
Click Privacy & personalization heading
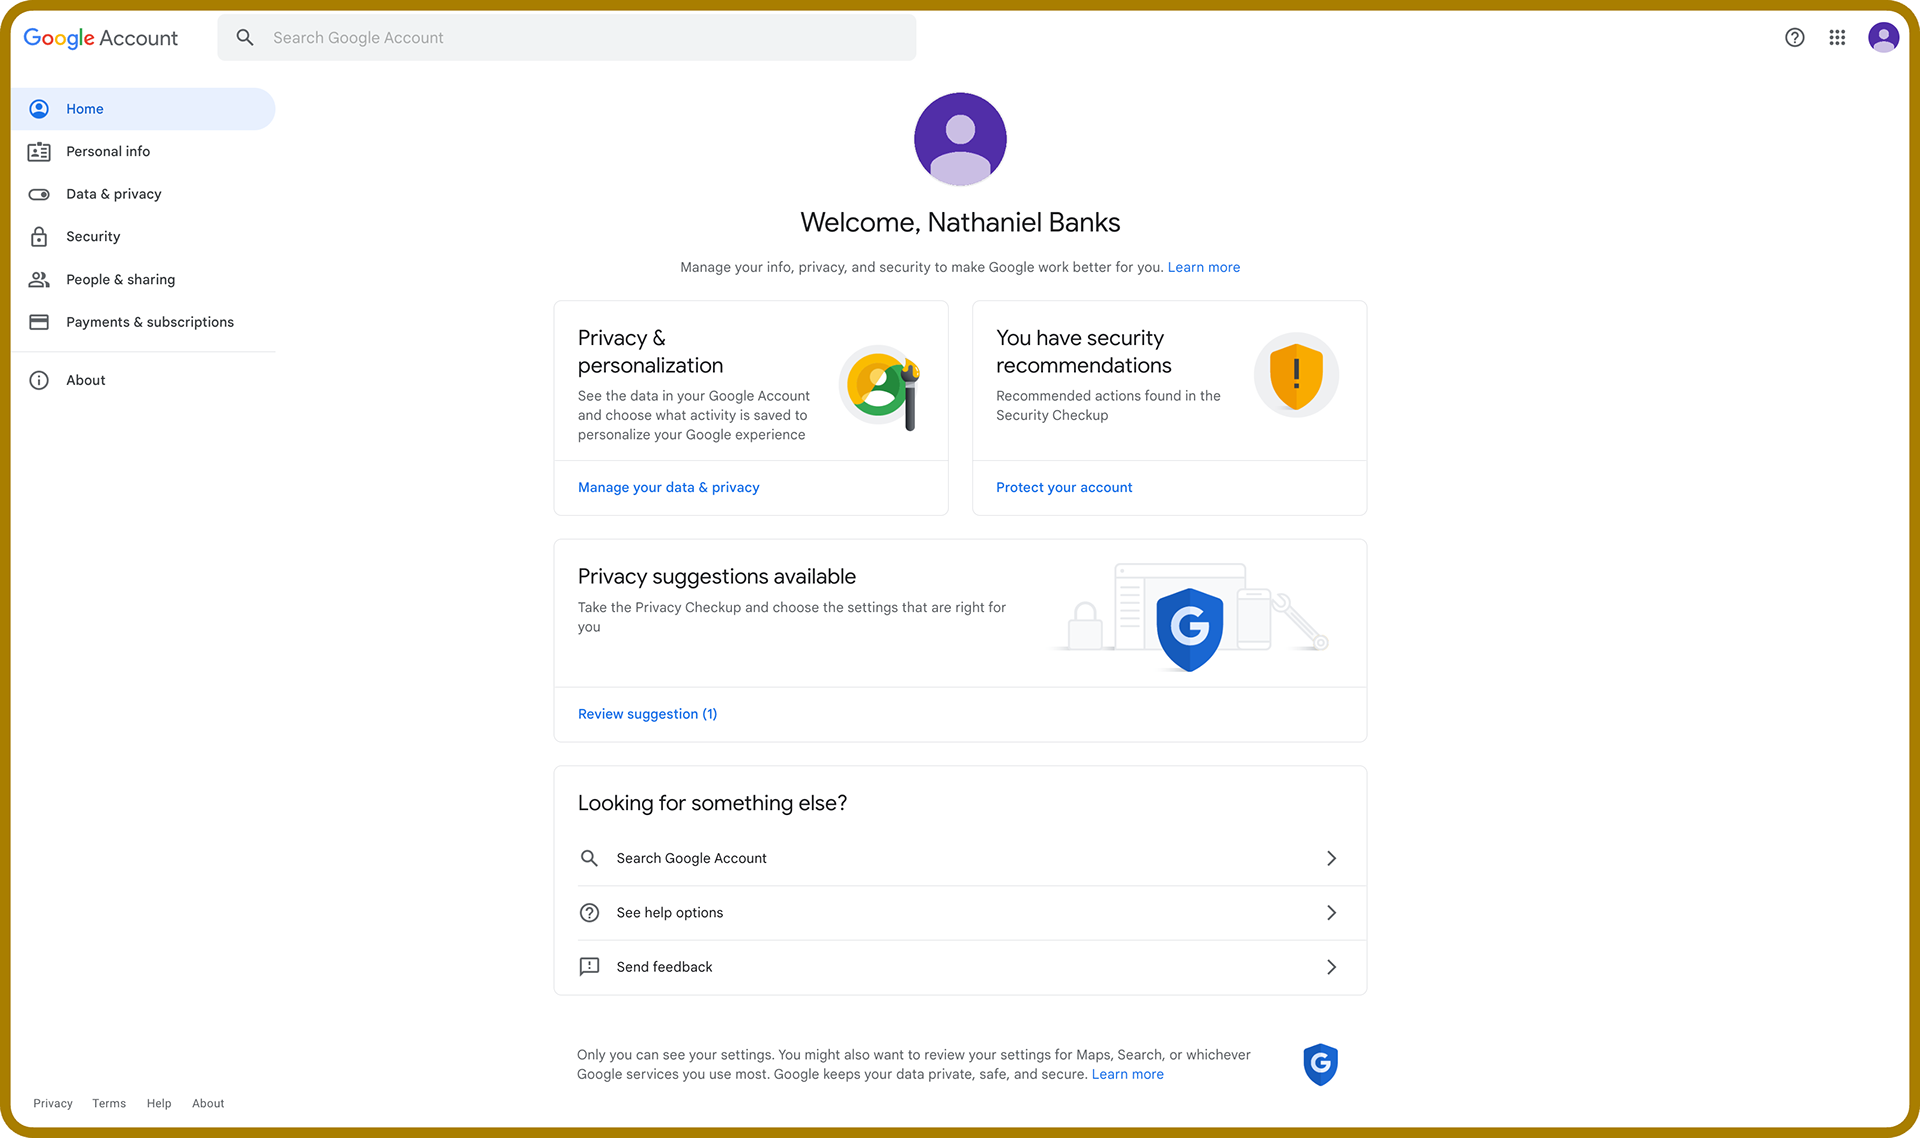click(x=650, y=352)
